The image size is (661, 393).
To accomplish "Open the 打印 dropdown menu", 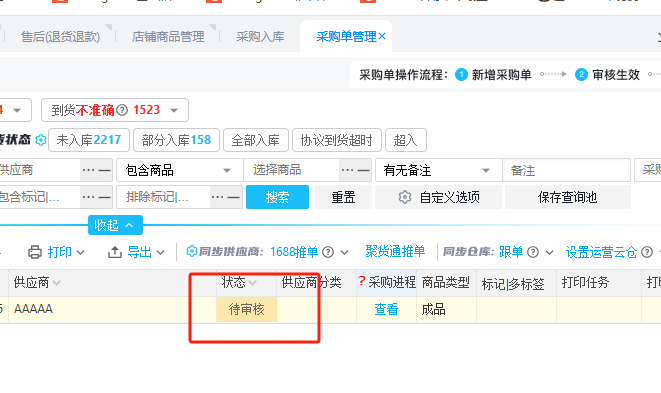I will pos(56,252).
